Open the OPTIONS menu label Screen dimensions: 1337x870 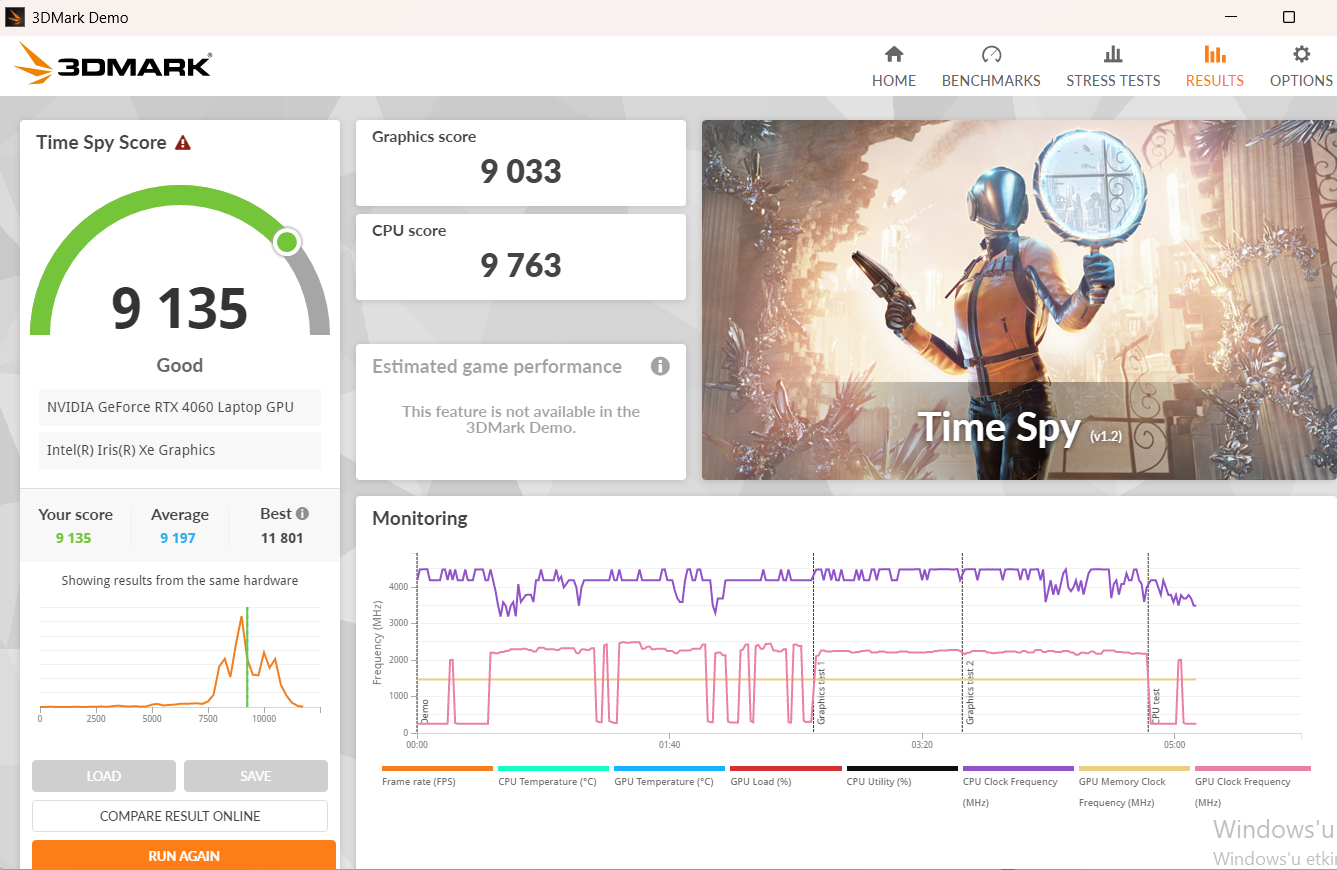pyautogui.click(x=1301, y=81)
